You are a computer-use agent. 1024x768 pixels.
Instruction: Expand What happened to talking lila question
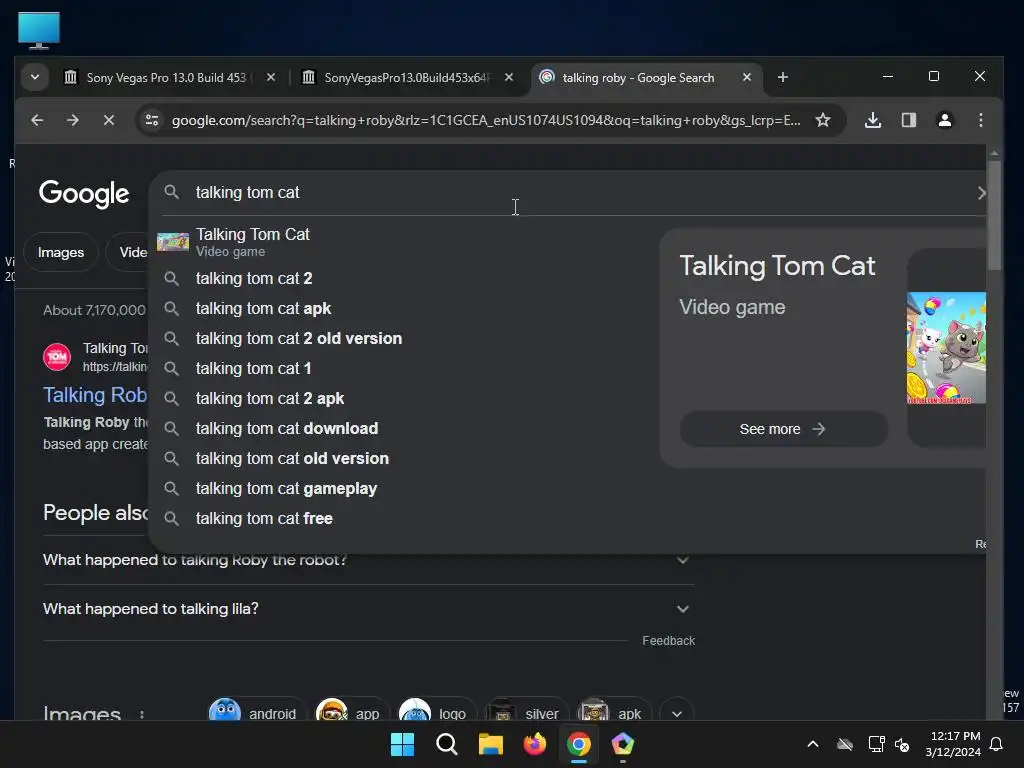click(x=368, y=609)
